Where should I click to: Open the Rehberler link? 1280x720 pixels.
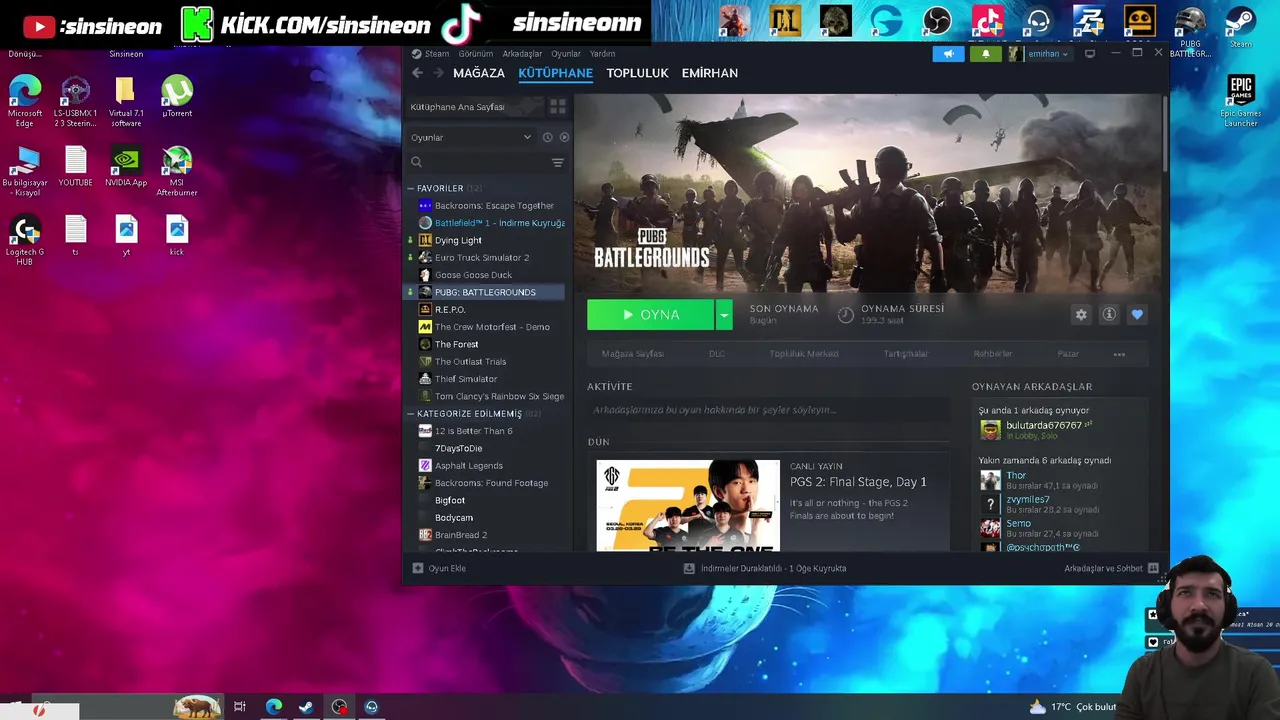tap(993, 354)
